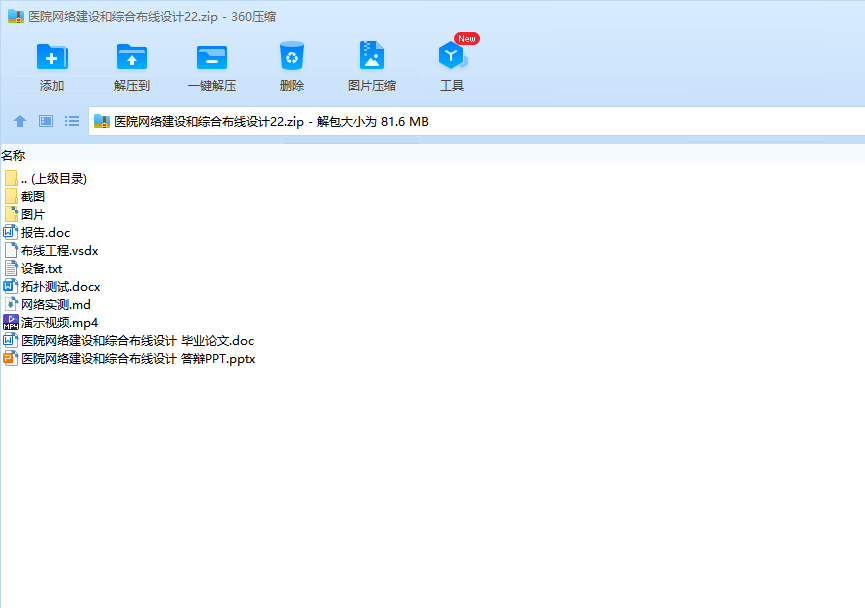Click the file icon of 布线工程.vsdx
Screen dimensions: 865x608
[11, 250]
